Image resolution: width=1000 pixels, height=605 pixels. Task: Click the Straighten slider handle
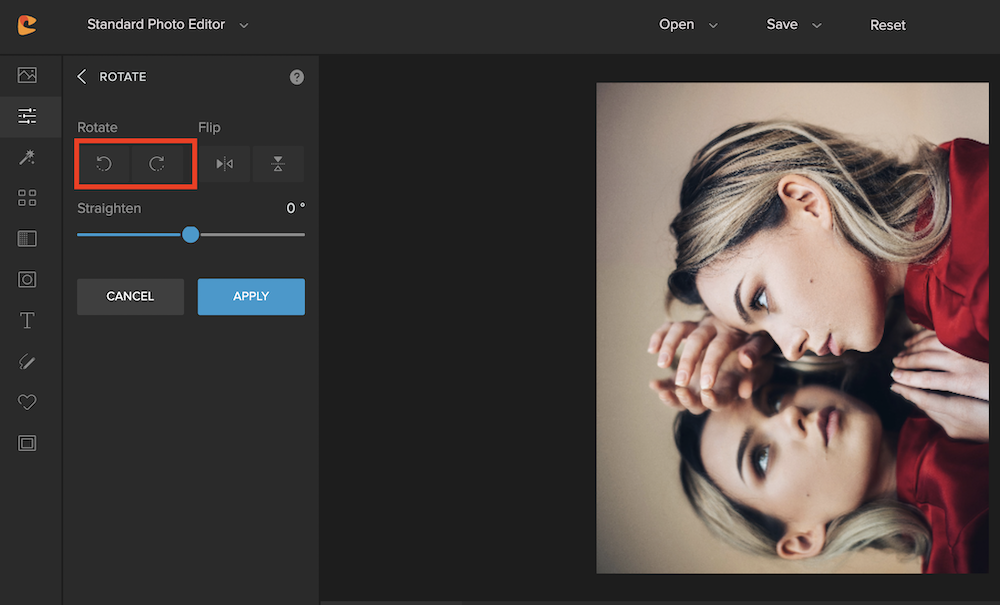pyautogui.click(x=191, y=234)
